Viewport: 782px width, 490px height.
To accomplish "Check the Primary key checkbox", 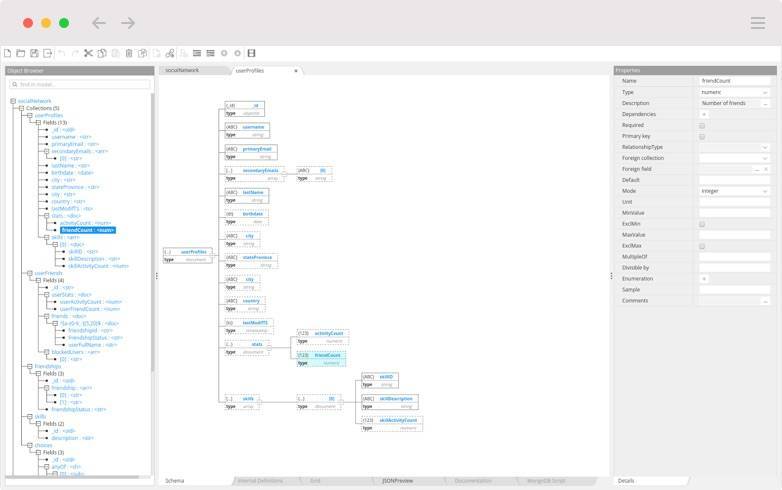I will coord(702,136).
